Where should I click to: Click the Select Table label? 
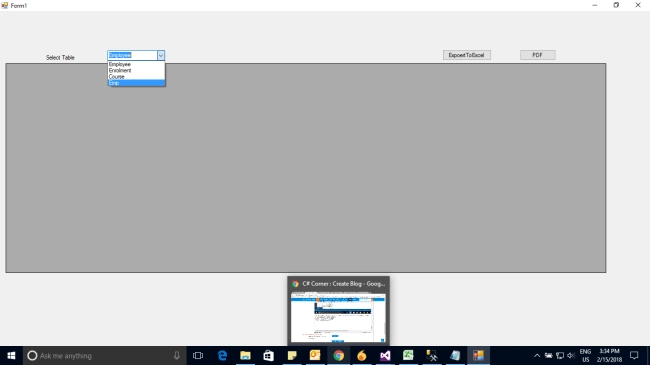tap(60, 58)
